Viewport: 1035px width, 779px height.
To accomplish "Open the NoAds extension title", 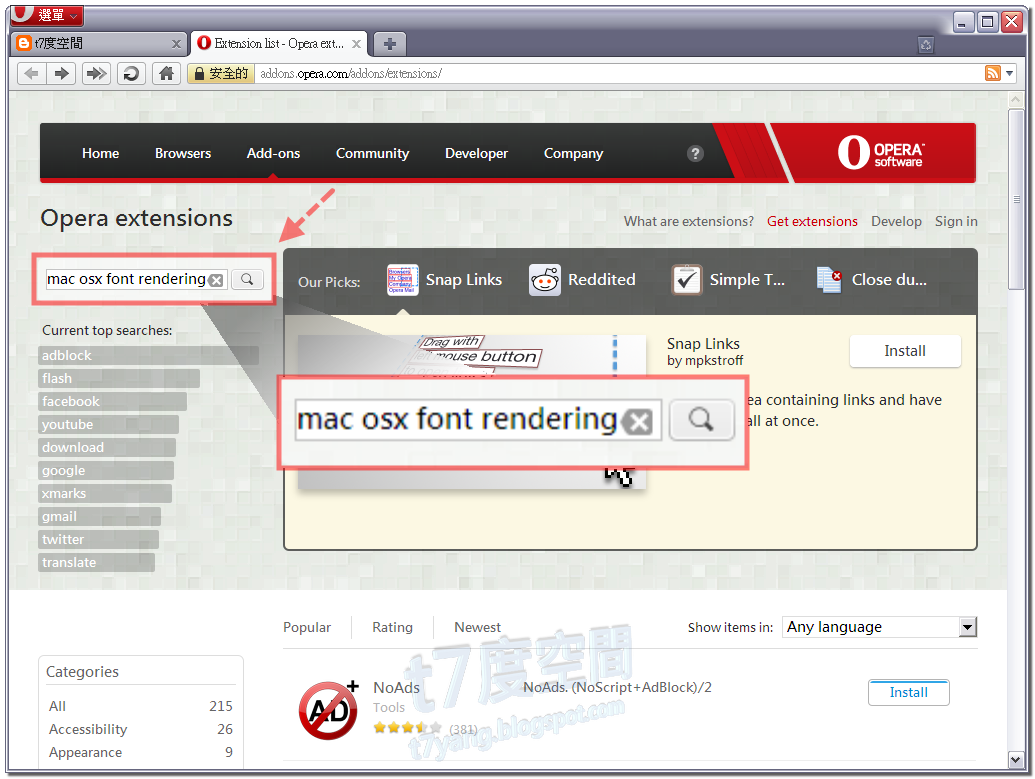I will [x=396, y=688].
